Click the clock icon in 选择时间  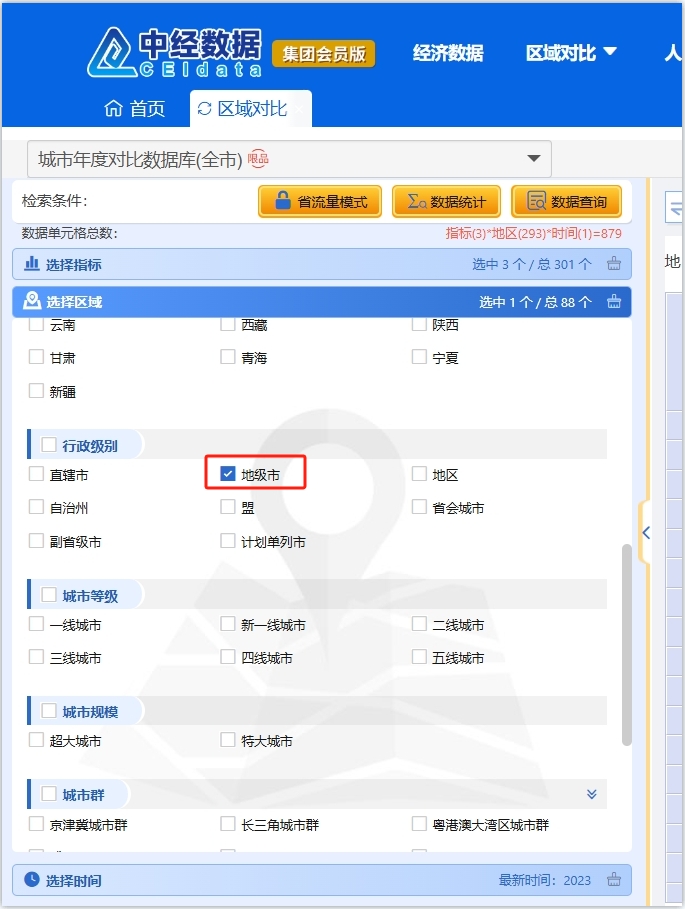coord(32,879)
